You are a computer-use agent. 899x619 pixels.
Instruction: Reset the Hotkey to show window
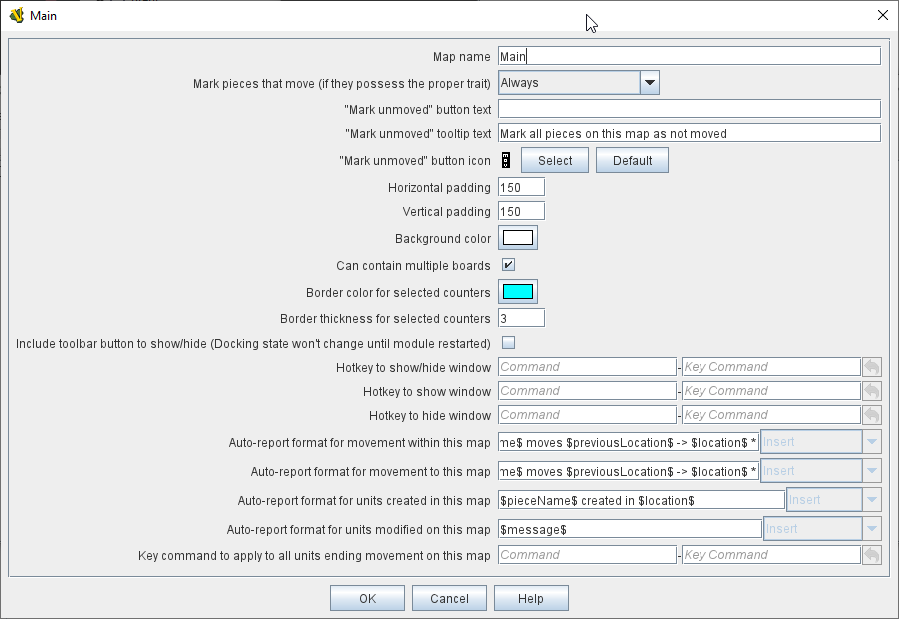871,391
